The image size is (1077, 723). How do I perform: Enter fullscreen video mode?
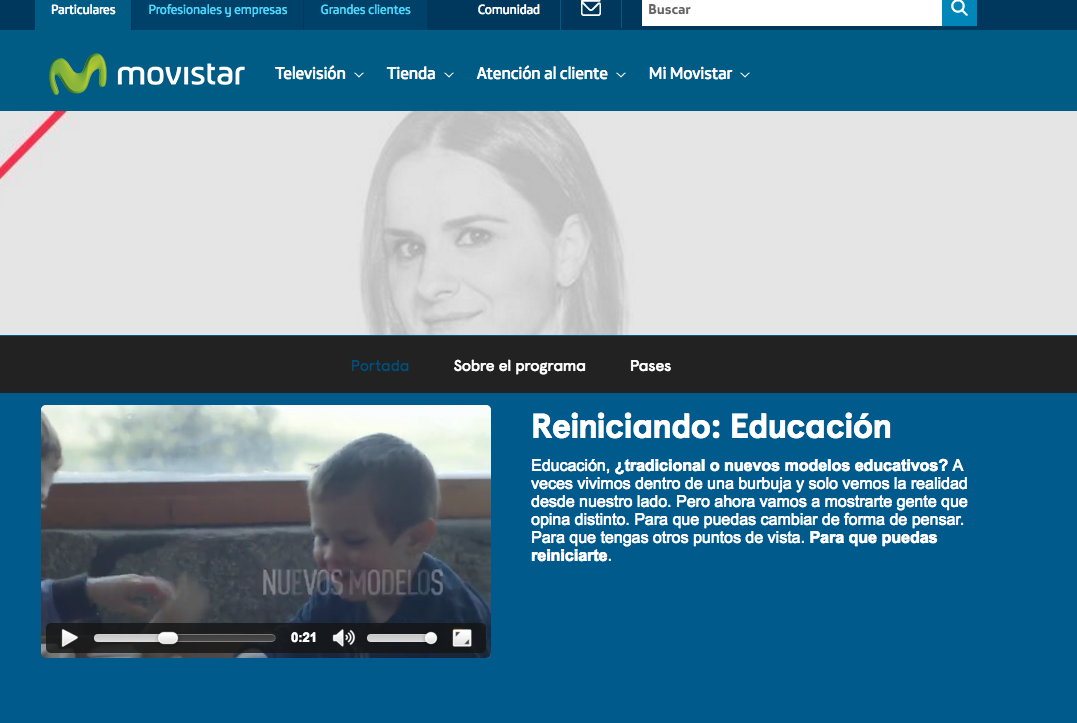462,638
